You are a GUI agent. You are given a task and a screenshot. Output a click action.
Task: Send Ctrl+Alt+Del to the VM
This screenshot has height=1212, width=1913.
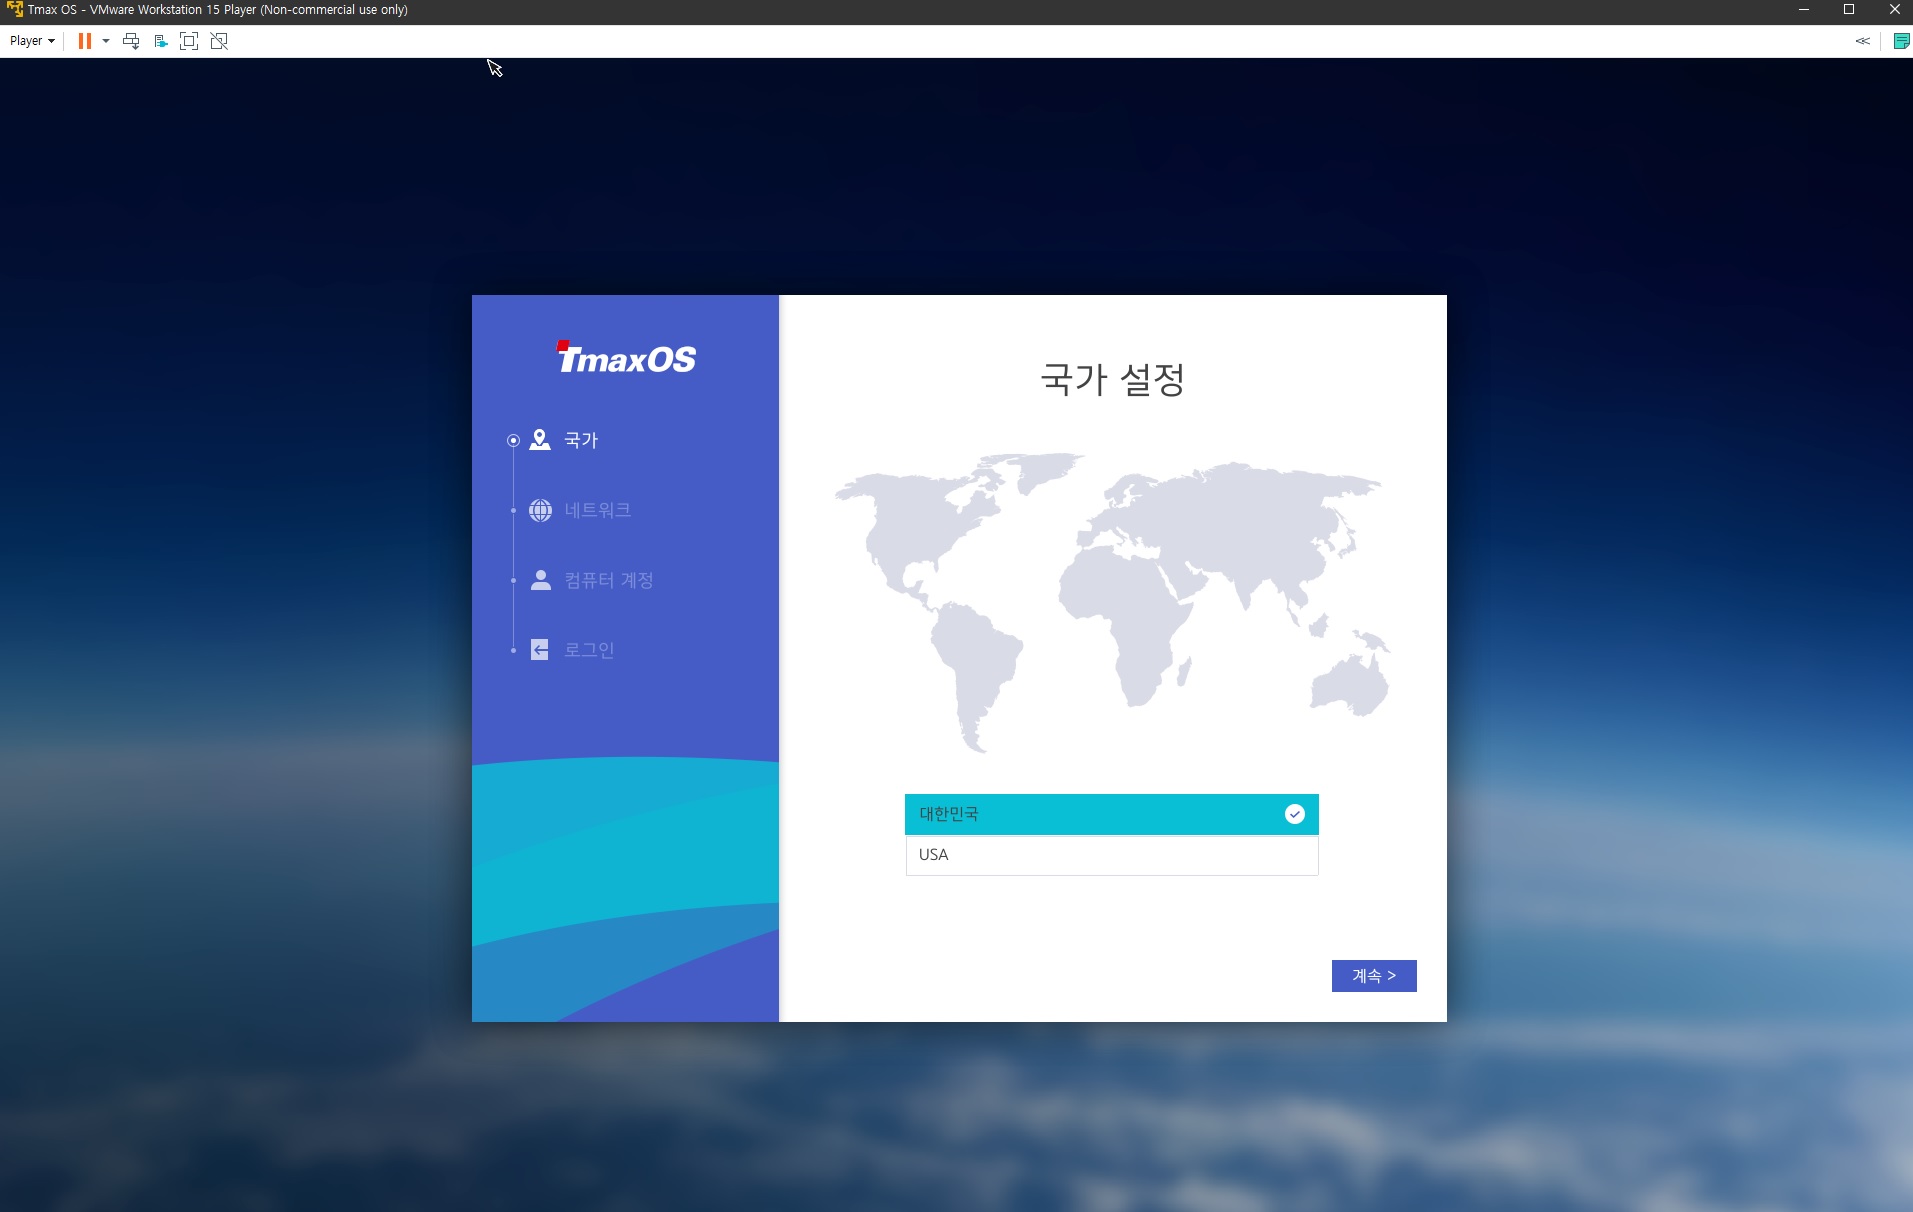click(131, 41)
